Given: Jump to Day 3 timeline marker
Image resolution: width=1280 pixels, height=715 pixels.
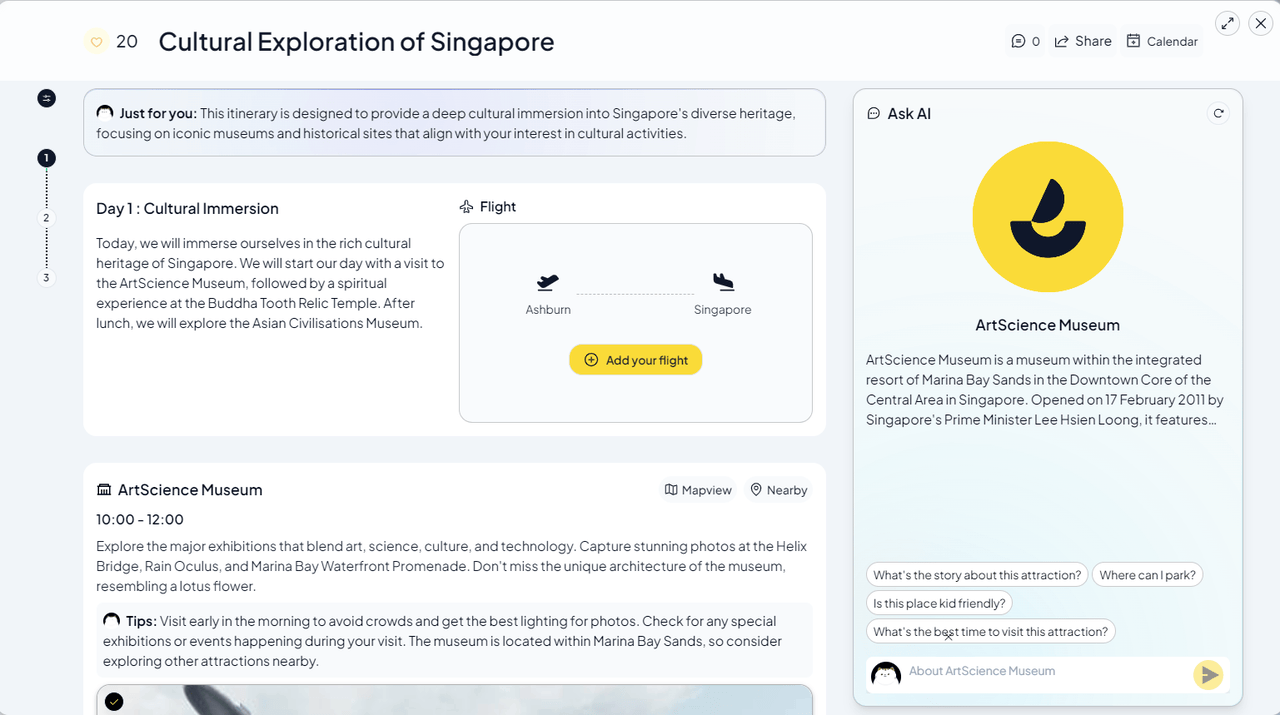Looking at the screenshot, I should coord(46,278).
